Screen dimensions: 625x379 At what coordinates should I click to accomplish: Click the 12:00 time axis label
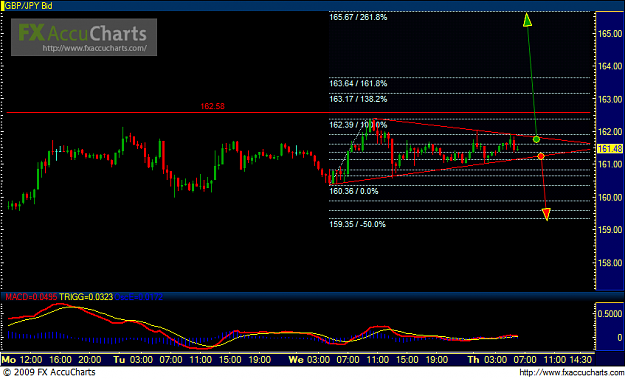31,360
